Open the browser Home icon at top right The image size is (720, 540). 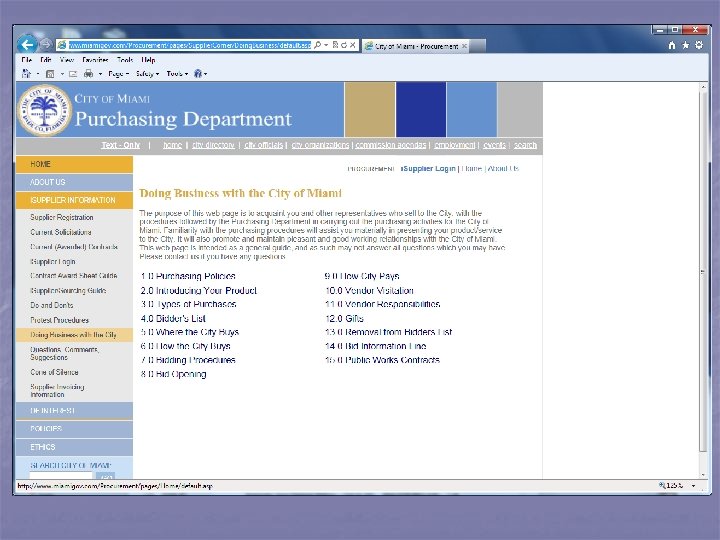click(x=672, y=45)
